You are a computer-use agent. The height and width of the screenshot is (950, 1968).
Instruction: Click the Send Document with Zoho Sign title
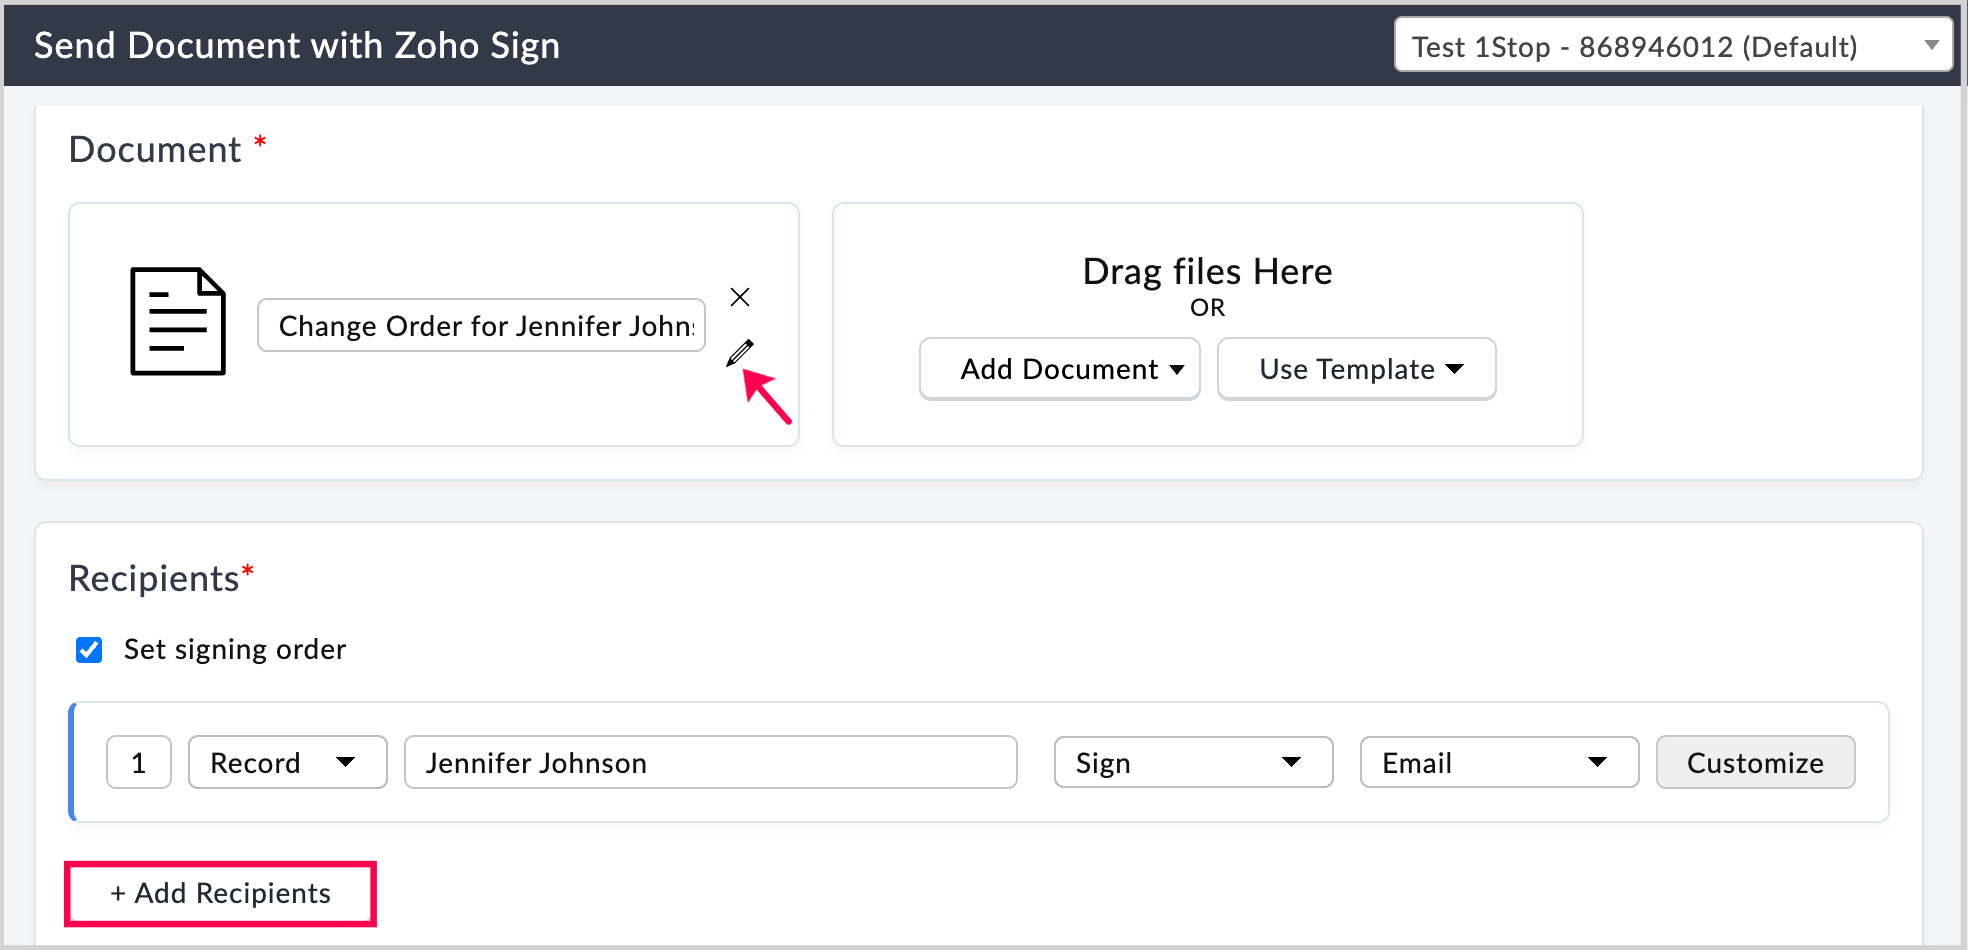coord(297,46)
